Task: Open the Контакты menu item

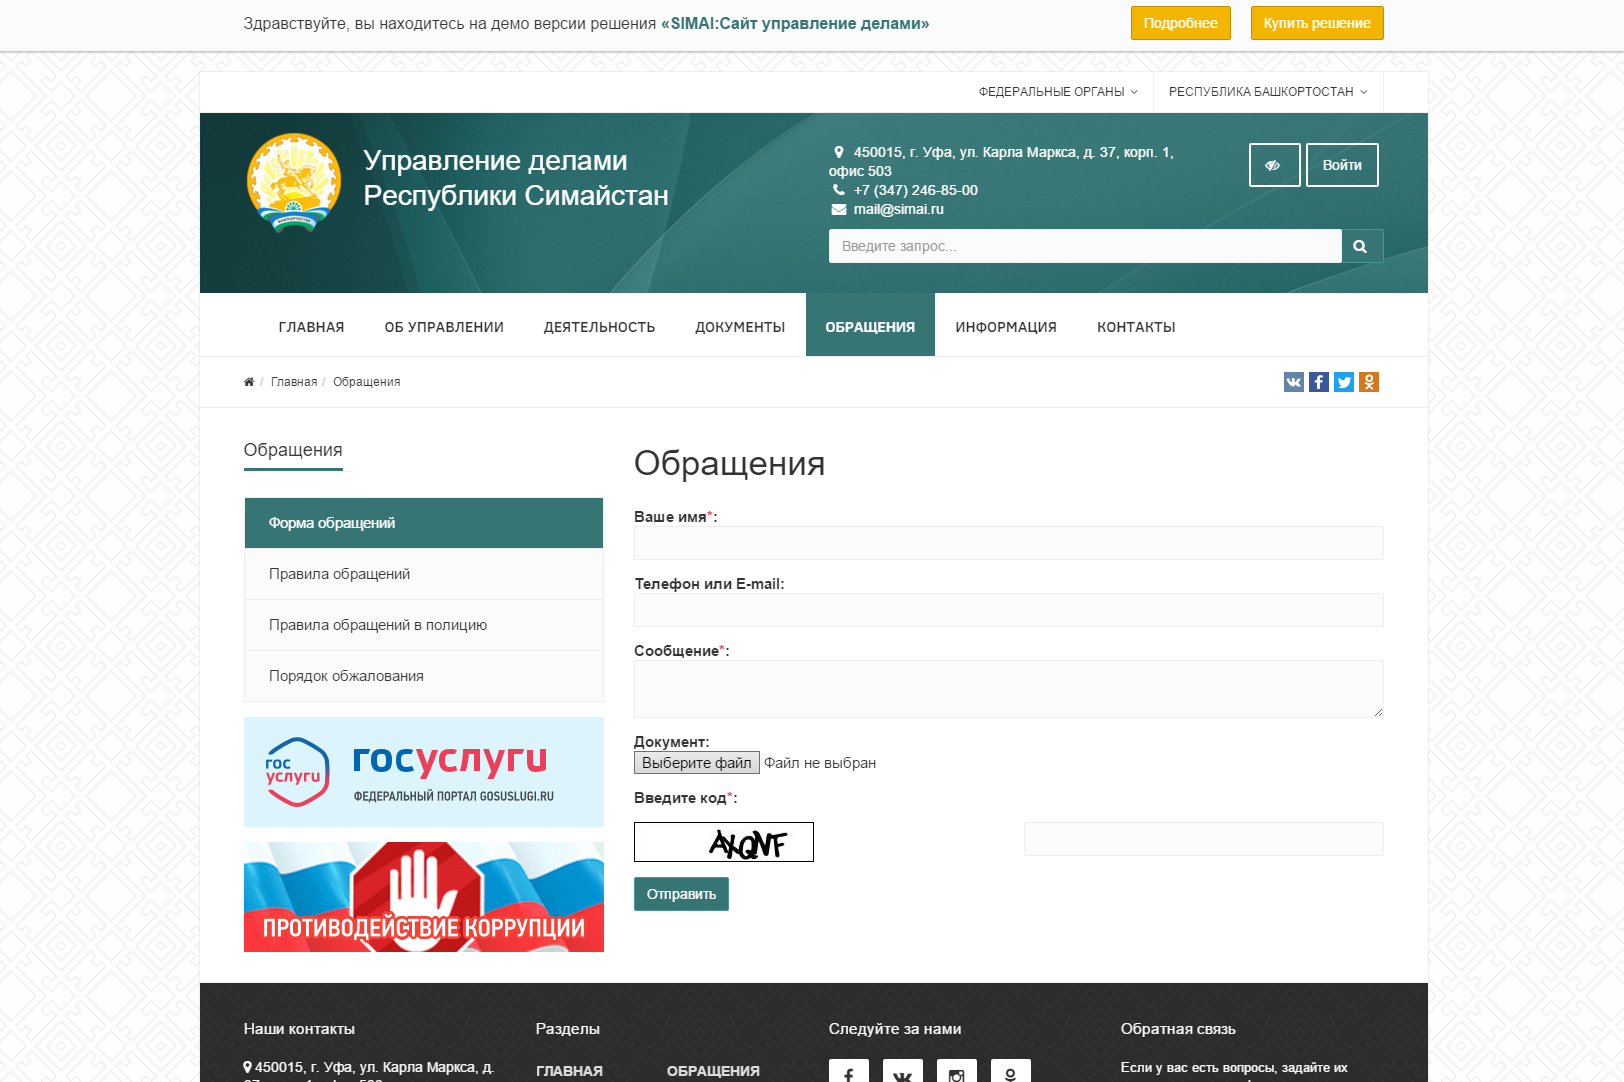Action: pyautogui.click(x=1136, y=327)
